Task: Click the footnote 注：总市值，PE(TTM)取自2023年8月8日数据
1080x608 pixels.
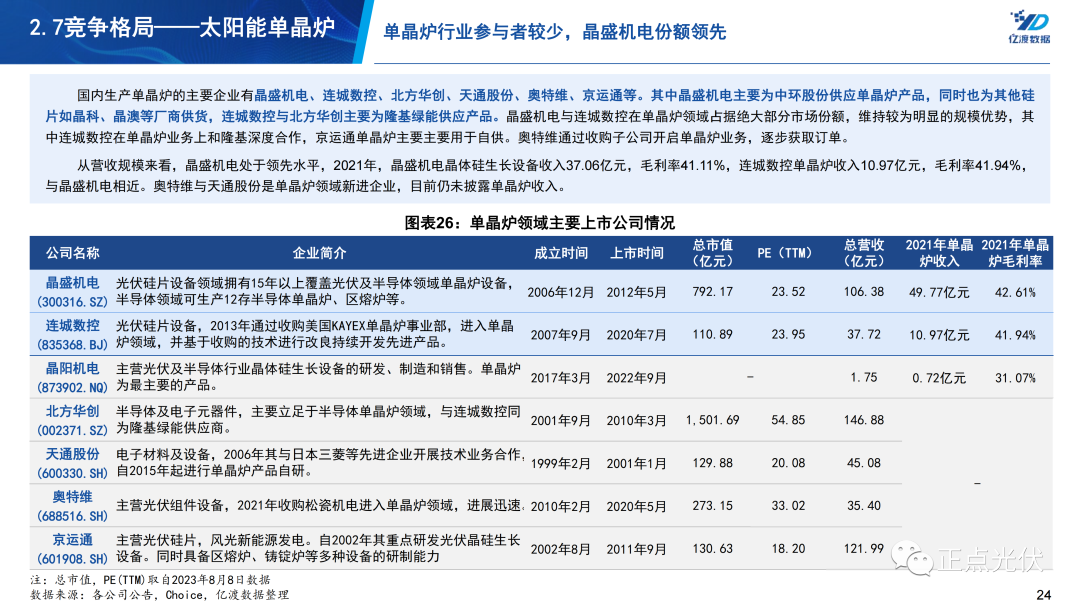Action: [149, 580]
